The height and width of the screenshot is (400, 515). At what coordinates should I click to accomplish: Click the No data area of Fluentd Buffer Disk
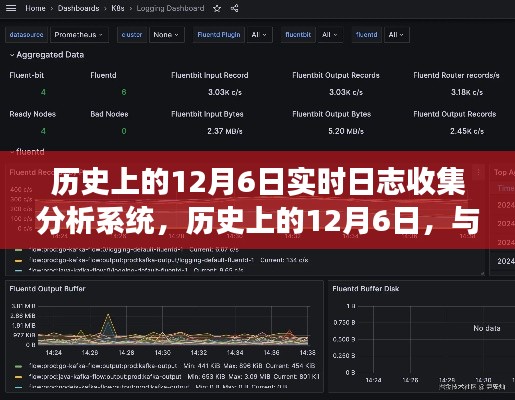tap(487, 328)
